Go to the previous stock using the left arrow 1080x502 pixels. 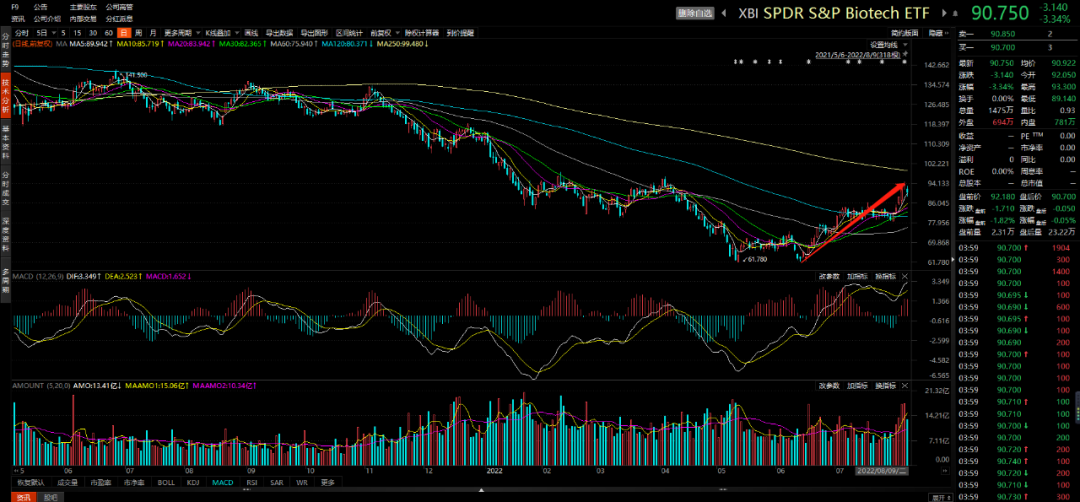[x=724, y=13]
